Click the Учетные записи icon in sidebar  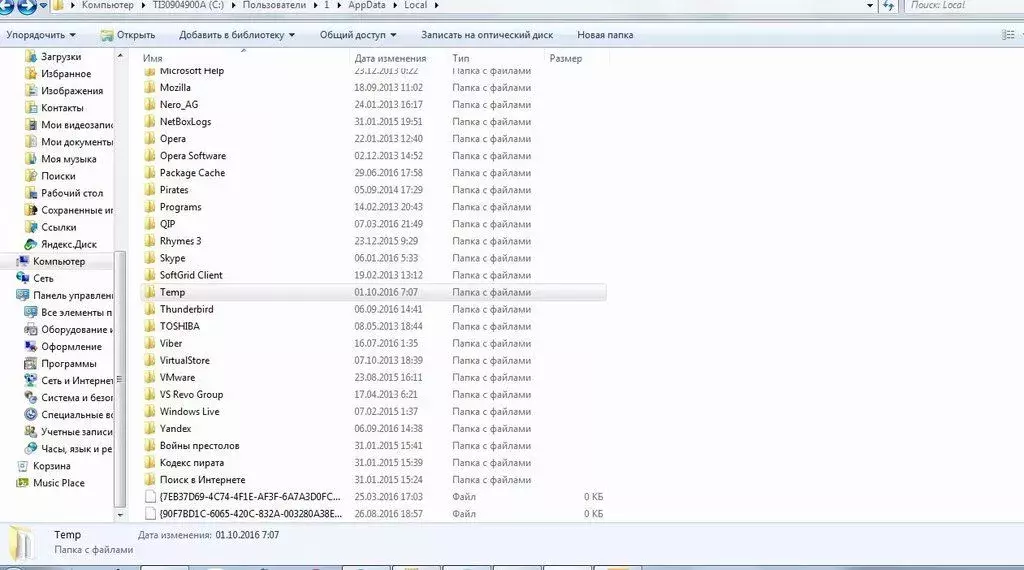pos(31,432)
